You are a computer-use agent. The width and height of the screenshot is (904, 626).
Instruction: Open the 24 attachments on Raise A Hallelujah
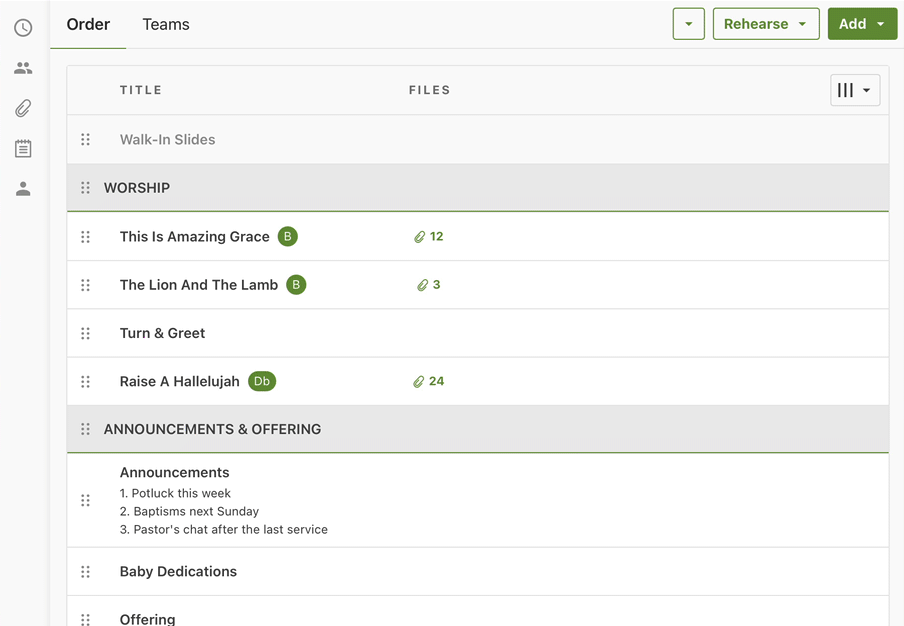(x=428, y=381)
